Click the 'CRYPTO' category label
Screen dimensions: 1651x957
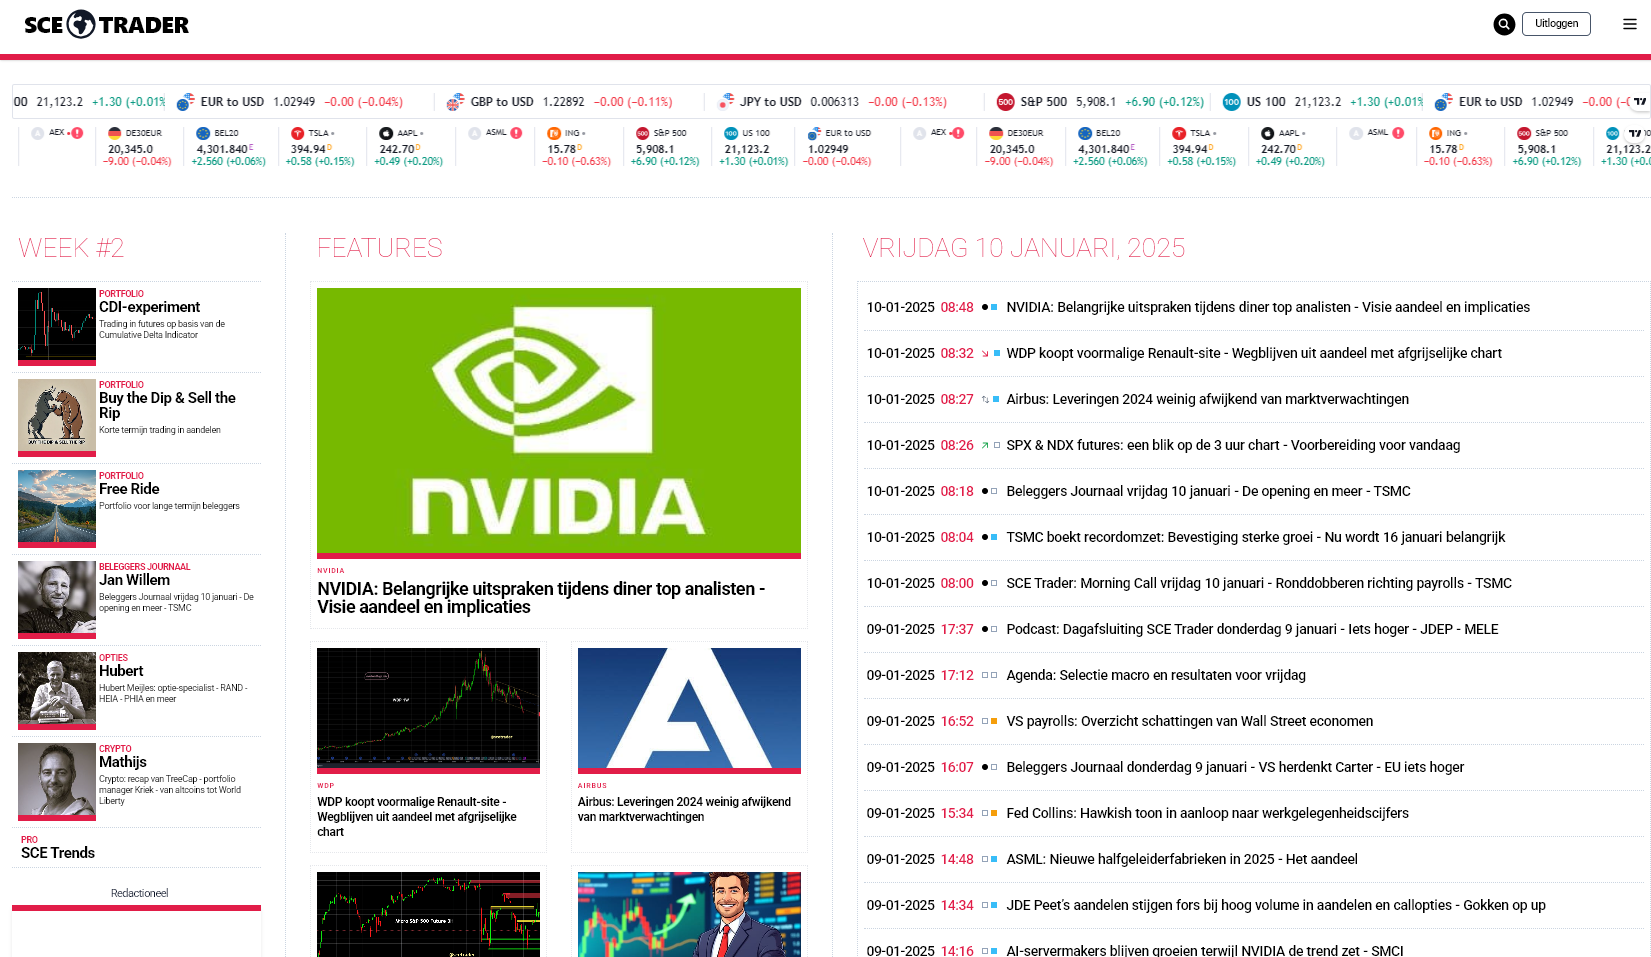coord(115,749)
